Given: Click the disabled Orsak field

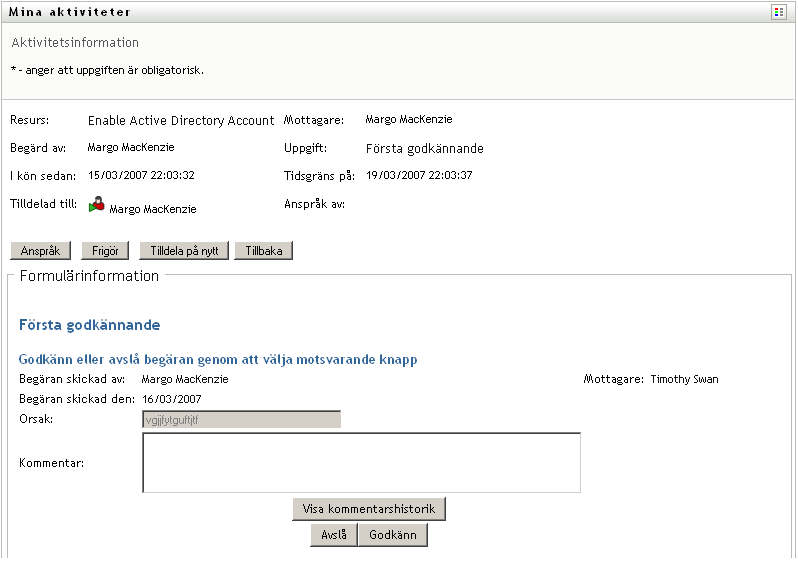Looking at the screenshot, I should pyautogui.click(x=241, y=420).
